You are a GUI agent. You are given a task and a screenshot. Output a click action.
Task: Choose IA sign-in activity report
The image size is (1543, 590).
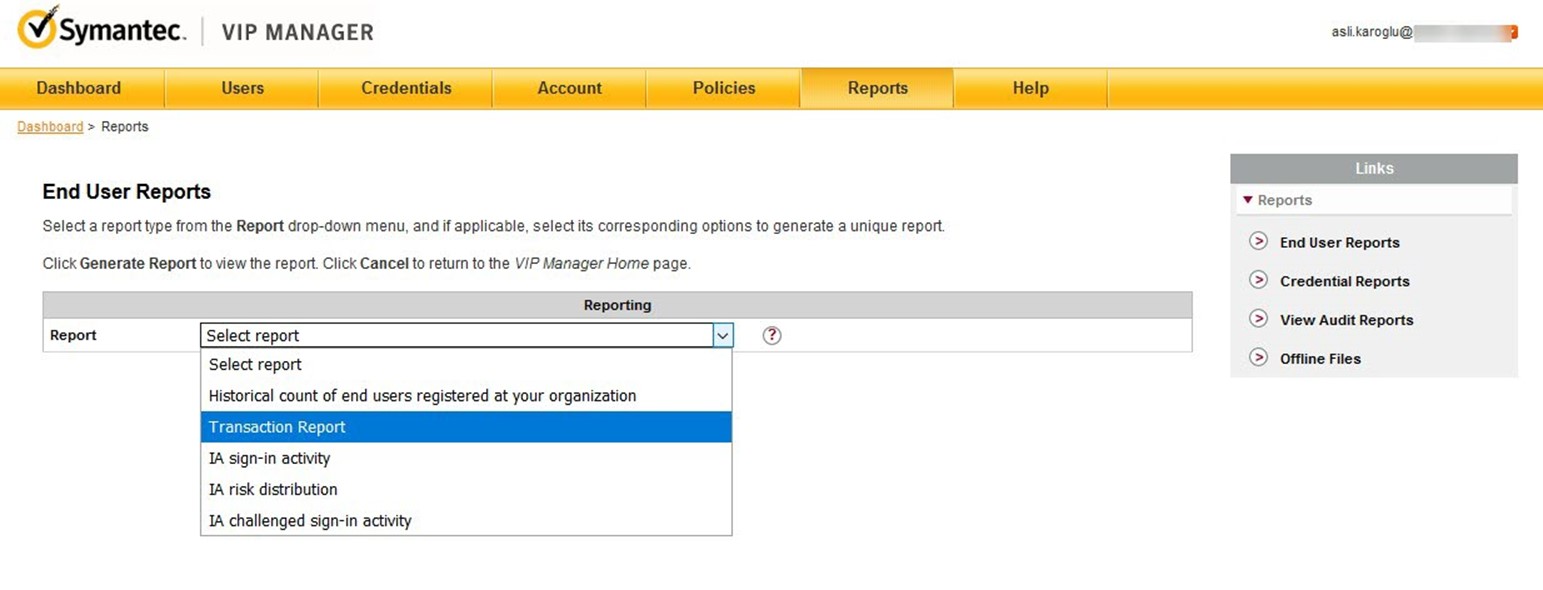466,458
